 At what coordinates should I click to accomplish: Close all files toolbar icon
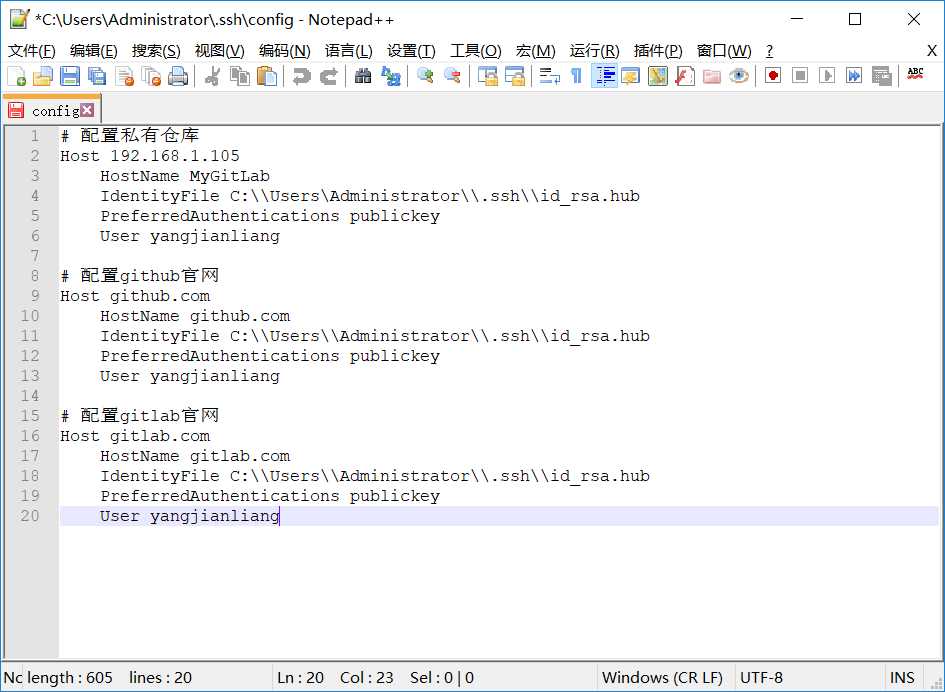click(x=151, y=77)
